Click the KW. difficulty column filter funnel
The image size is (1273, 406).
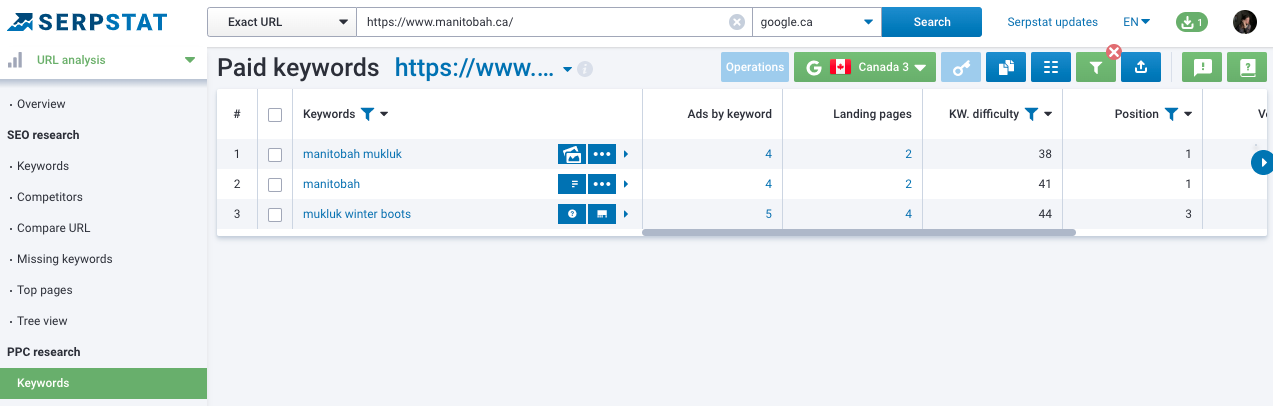(1031, 114)
